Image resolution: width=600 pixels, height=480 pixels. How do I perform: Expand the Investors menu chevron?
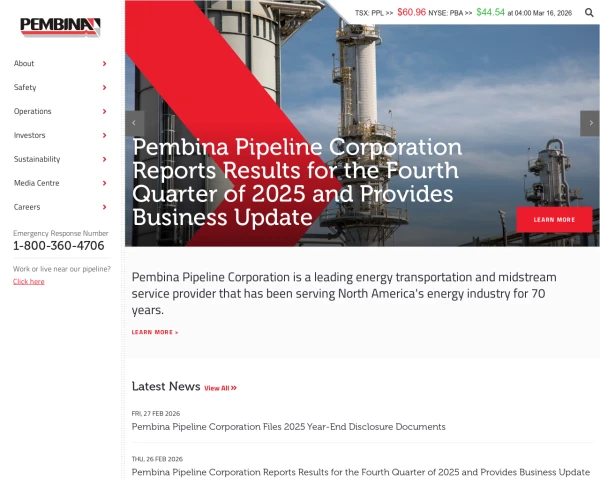coord(104,135)
